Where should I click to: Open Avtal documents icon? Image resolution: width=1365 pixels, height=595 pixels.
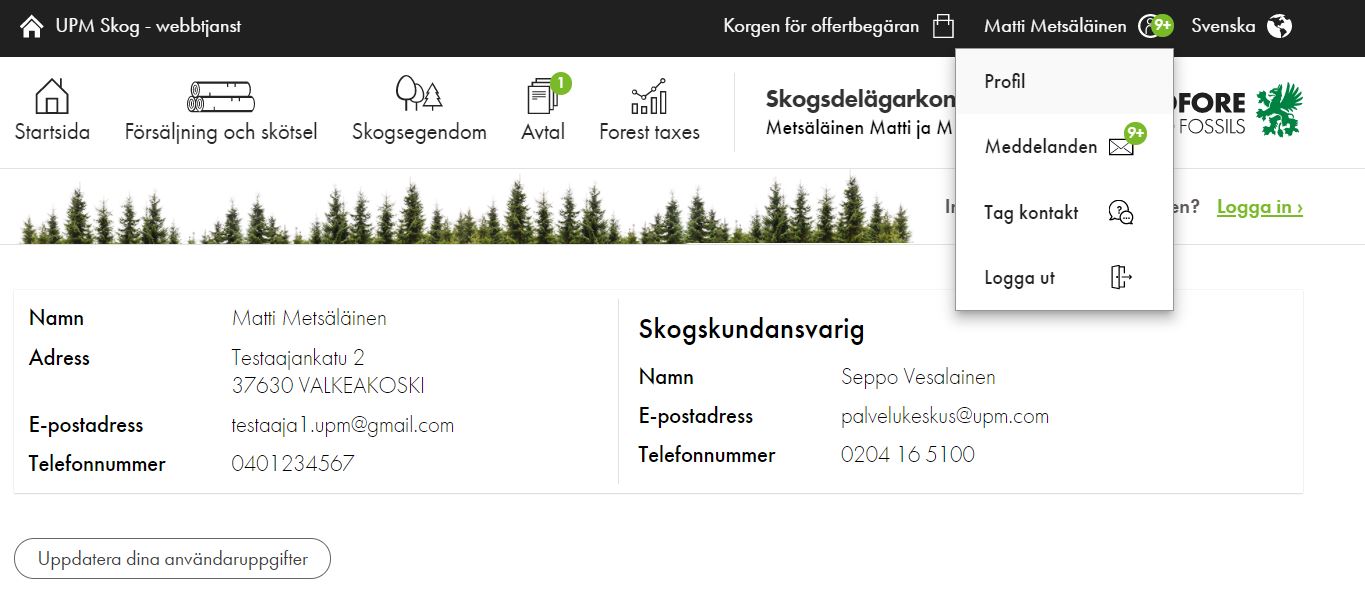pos(543,96)
